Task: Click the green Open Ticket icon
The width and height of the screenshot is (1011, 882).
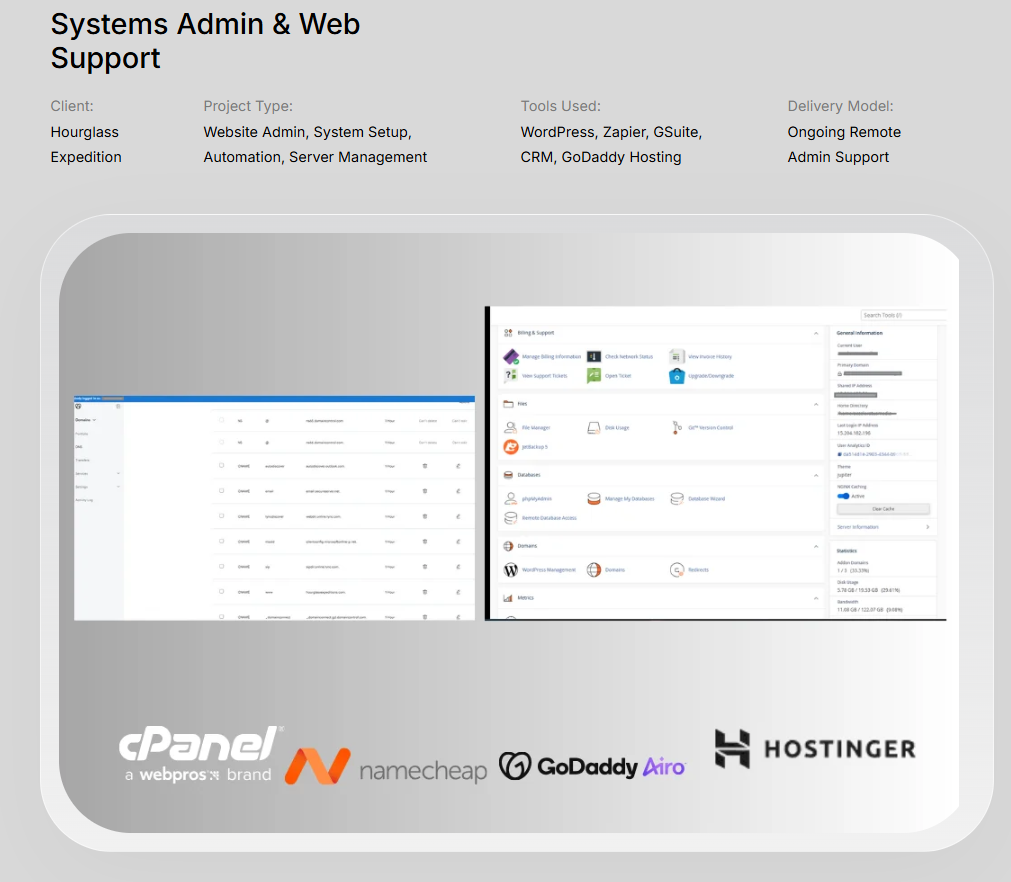Action: 594,375
